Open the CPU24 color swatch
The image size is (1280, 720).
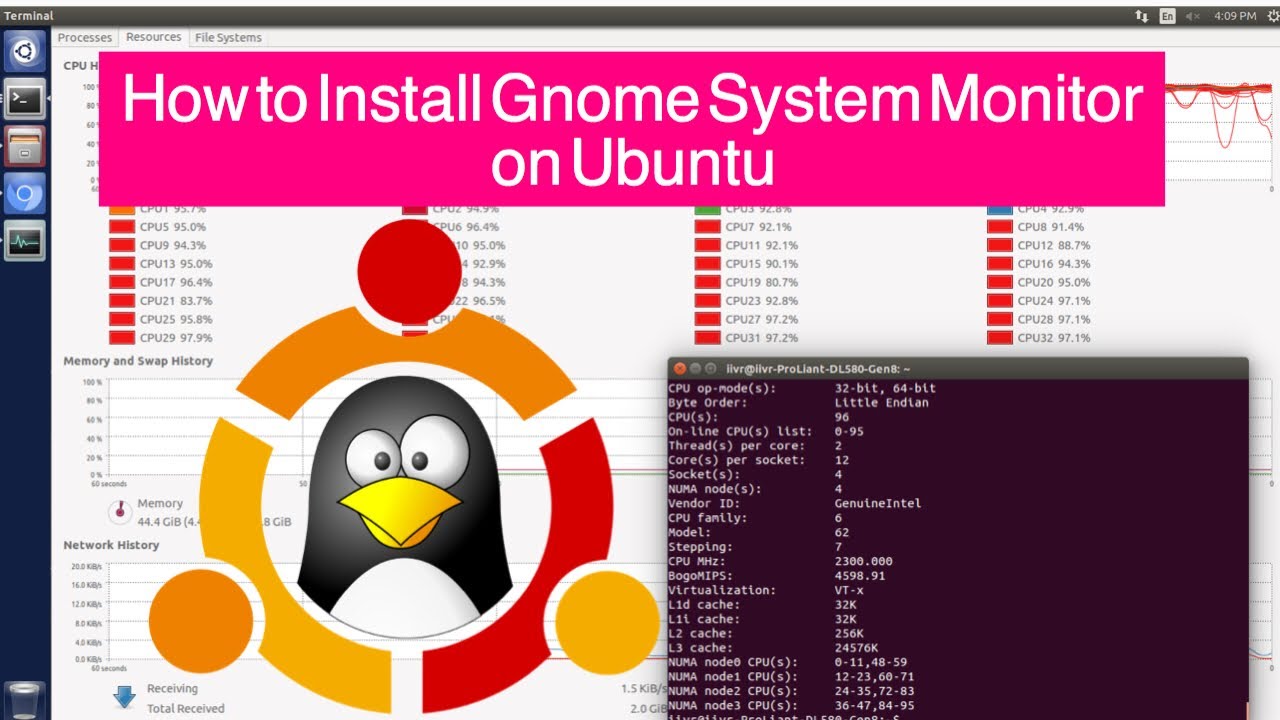click(1000, 301)
